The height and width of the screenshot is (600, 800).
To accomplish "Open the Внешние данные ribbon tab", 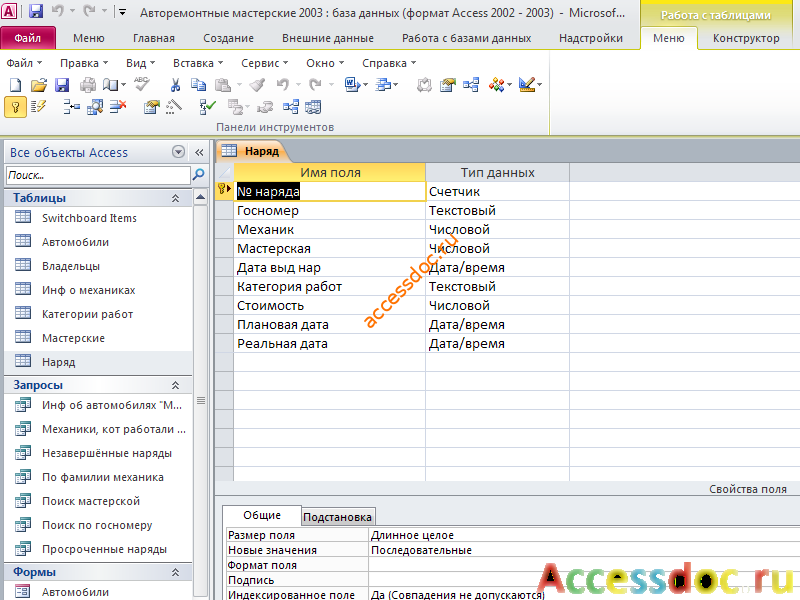I will [328, 38].
